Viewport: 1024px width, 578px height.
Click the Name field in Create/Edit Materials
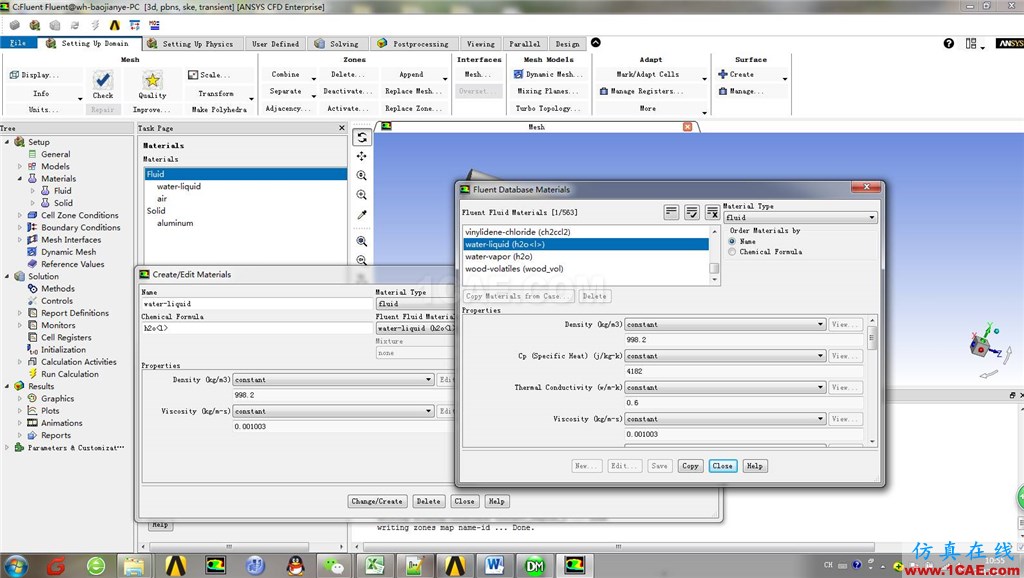click(257, 304)
